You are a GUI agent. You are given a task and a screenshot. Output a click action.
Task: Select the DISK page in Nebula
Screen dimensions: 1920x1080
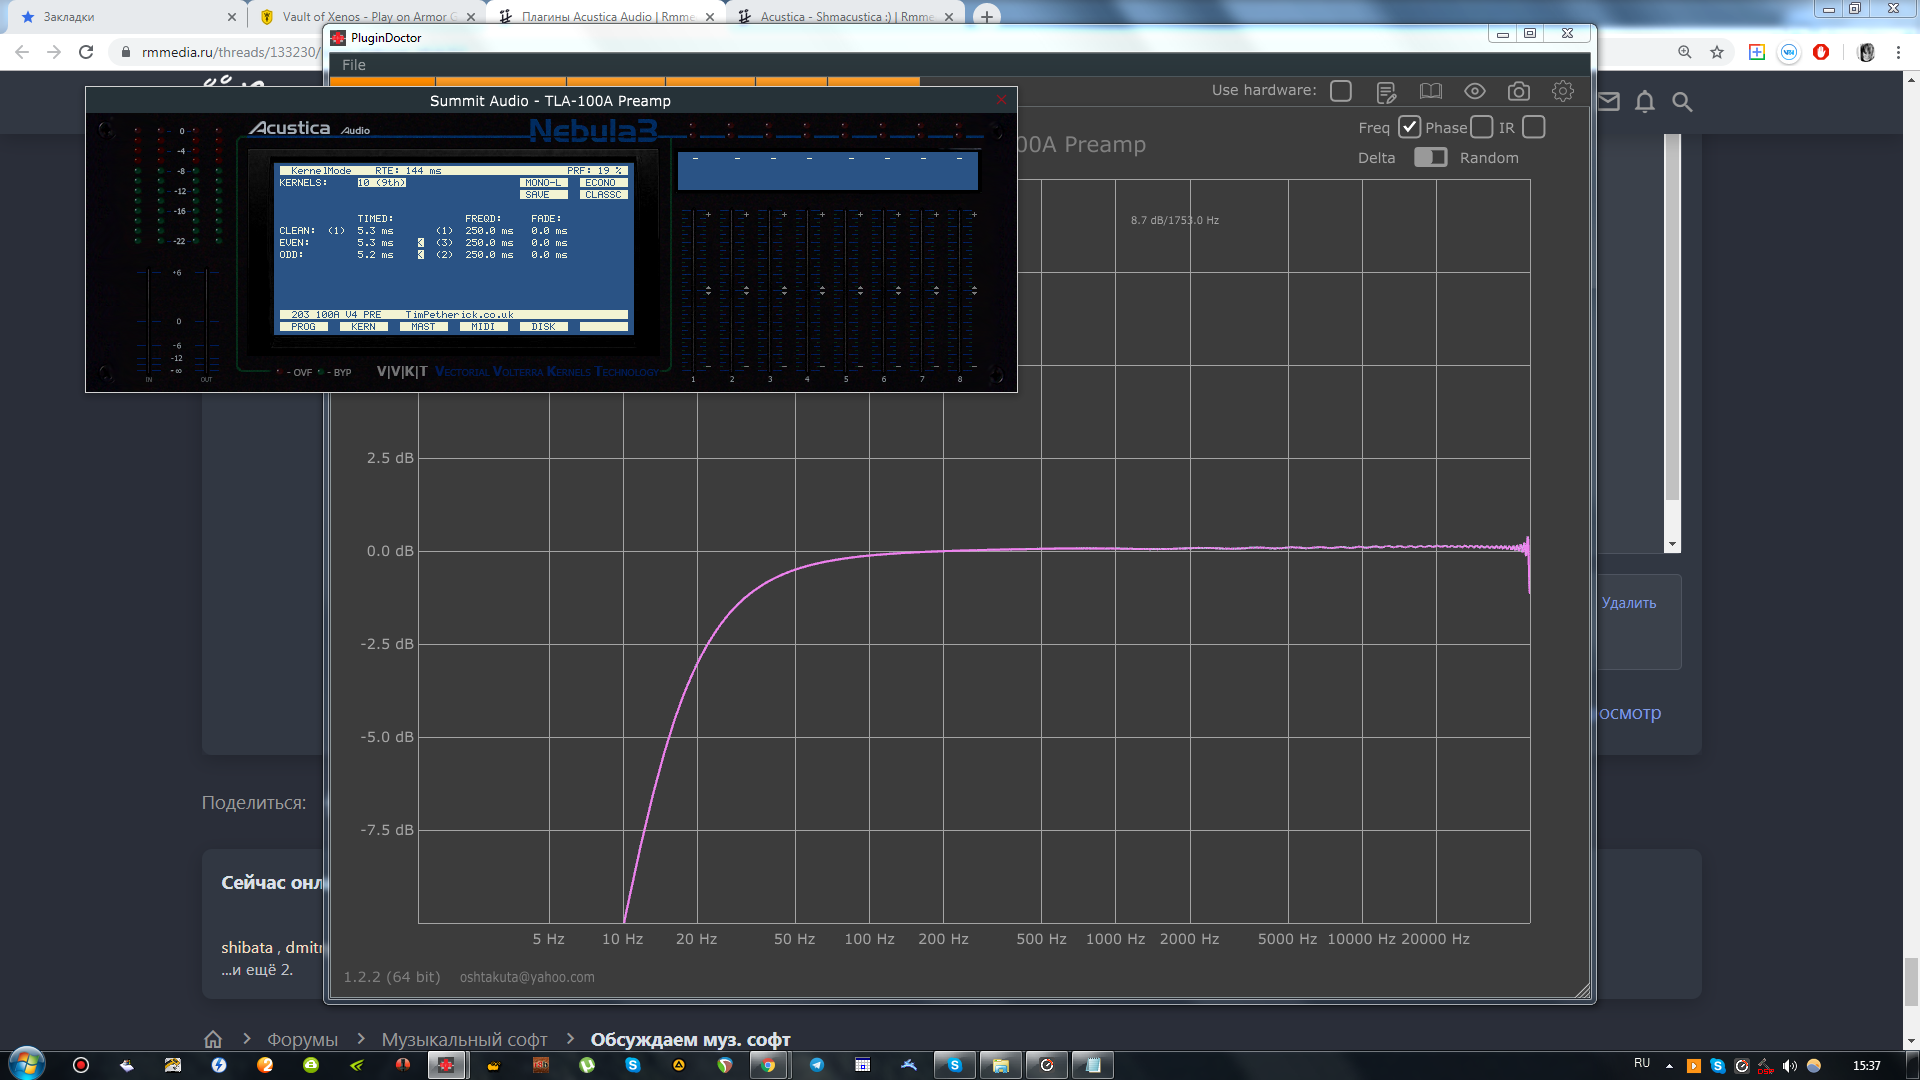click(x=543, y=327)
